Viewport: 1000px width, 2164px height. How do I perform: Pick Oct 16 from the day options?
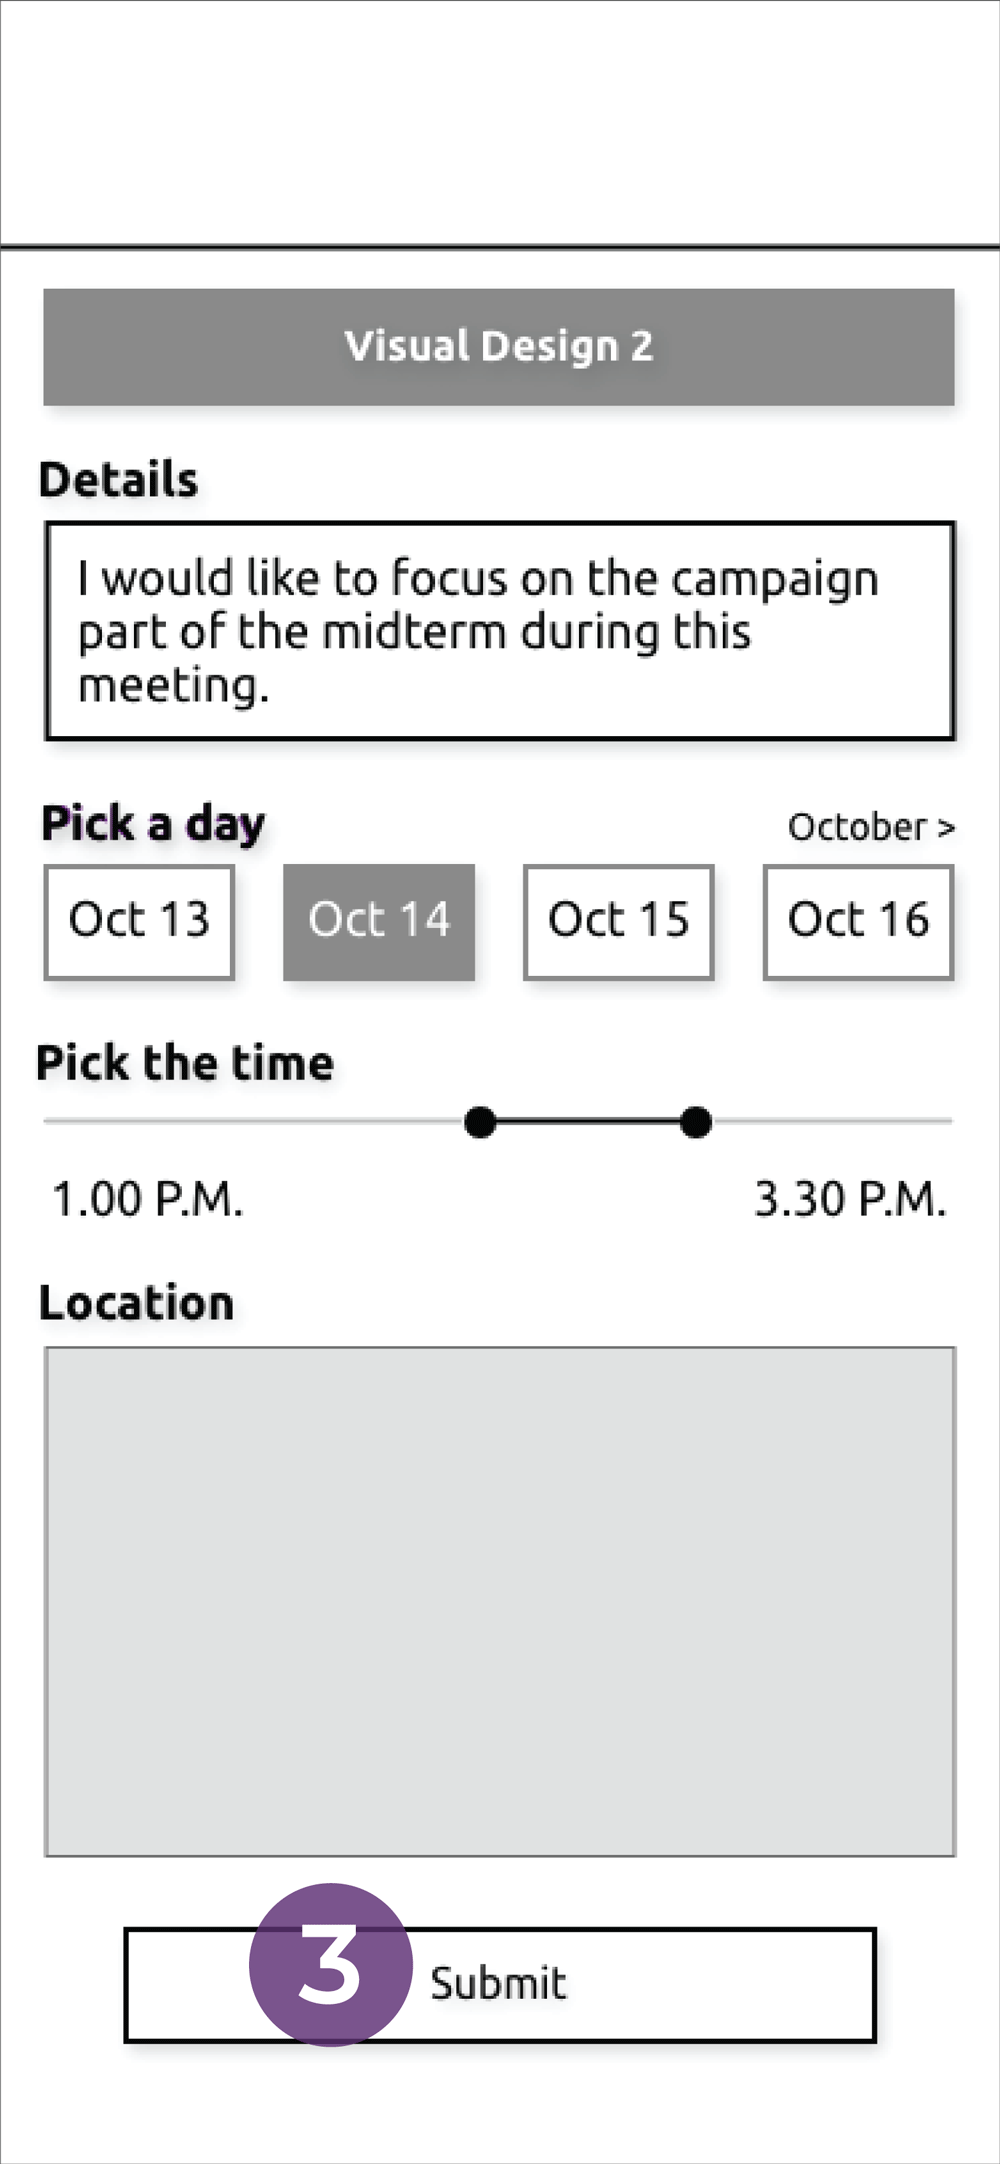tap(858, 921)
